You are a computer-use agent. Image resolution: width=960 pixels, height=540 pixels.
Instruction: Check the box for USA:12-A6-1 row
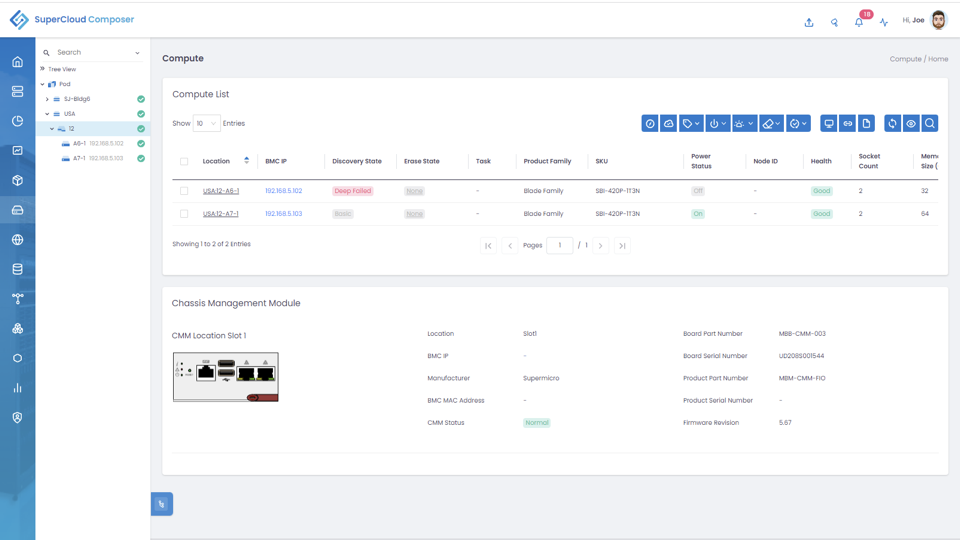pyautogui.click(x=184, y=191)
